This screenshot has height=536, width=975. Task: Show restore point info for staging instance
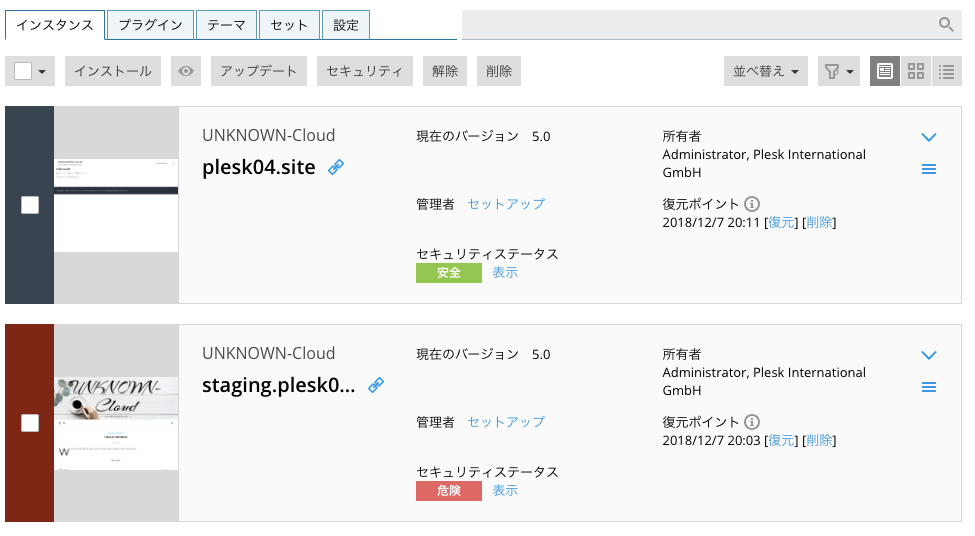[x=752, y=422]
